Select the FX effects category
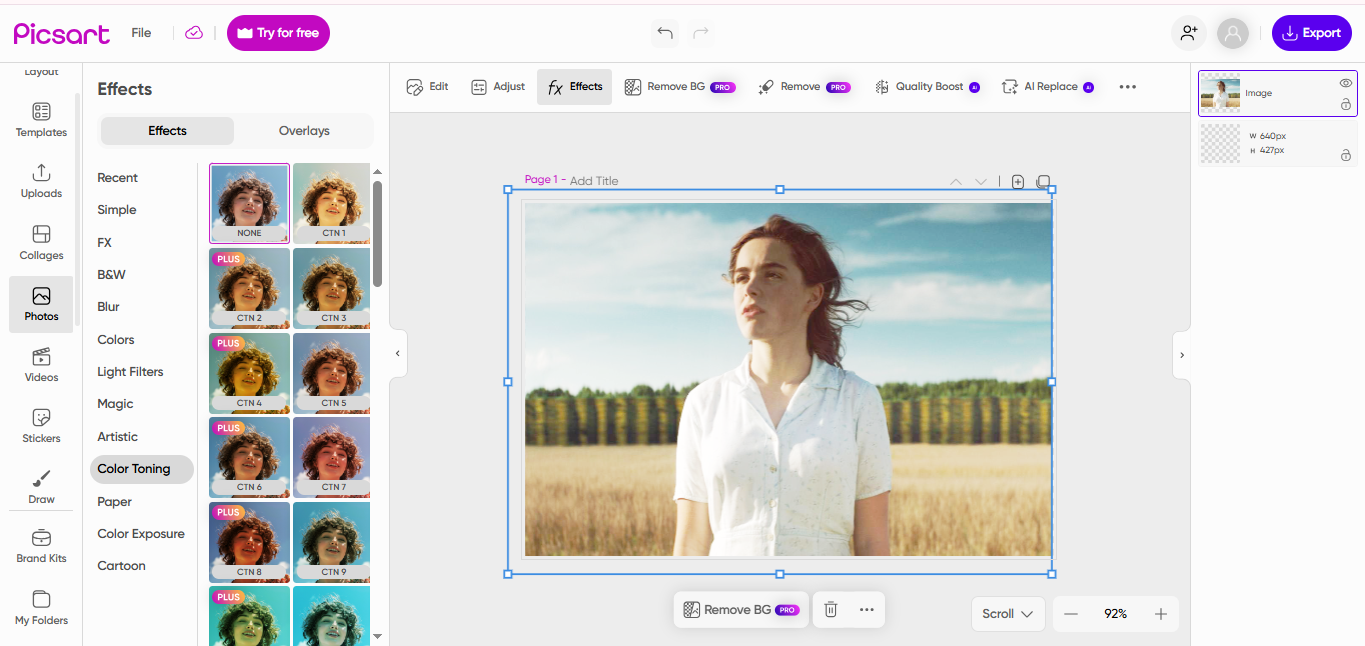The image size is (1365, 646). [105, 243]
